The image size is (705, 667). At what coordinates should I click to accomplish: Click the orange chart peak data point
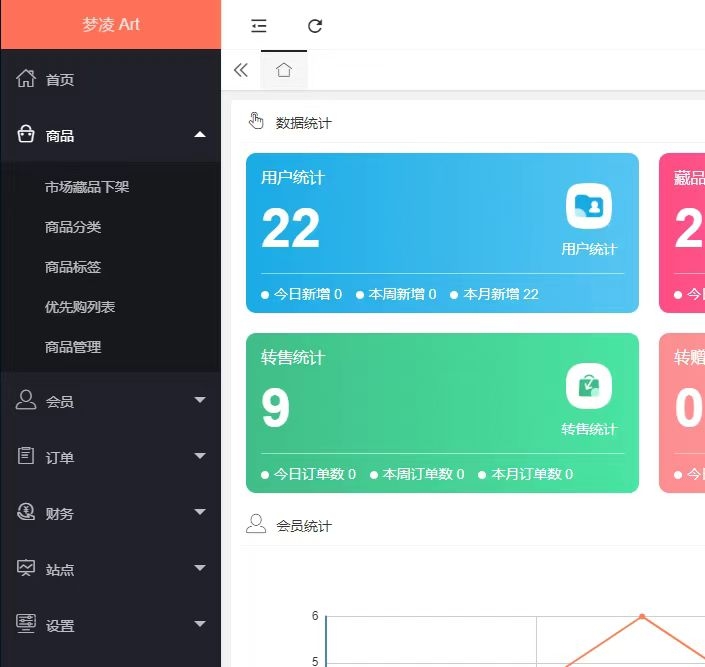coord(641,616)
